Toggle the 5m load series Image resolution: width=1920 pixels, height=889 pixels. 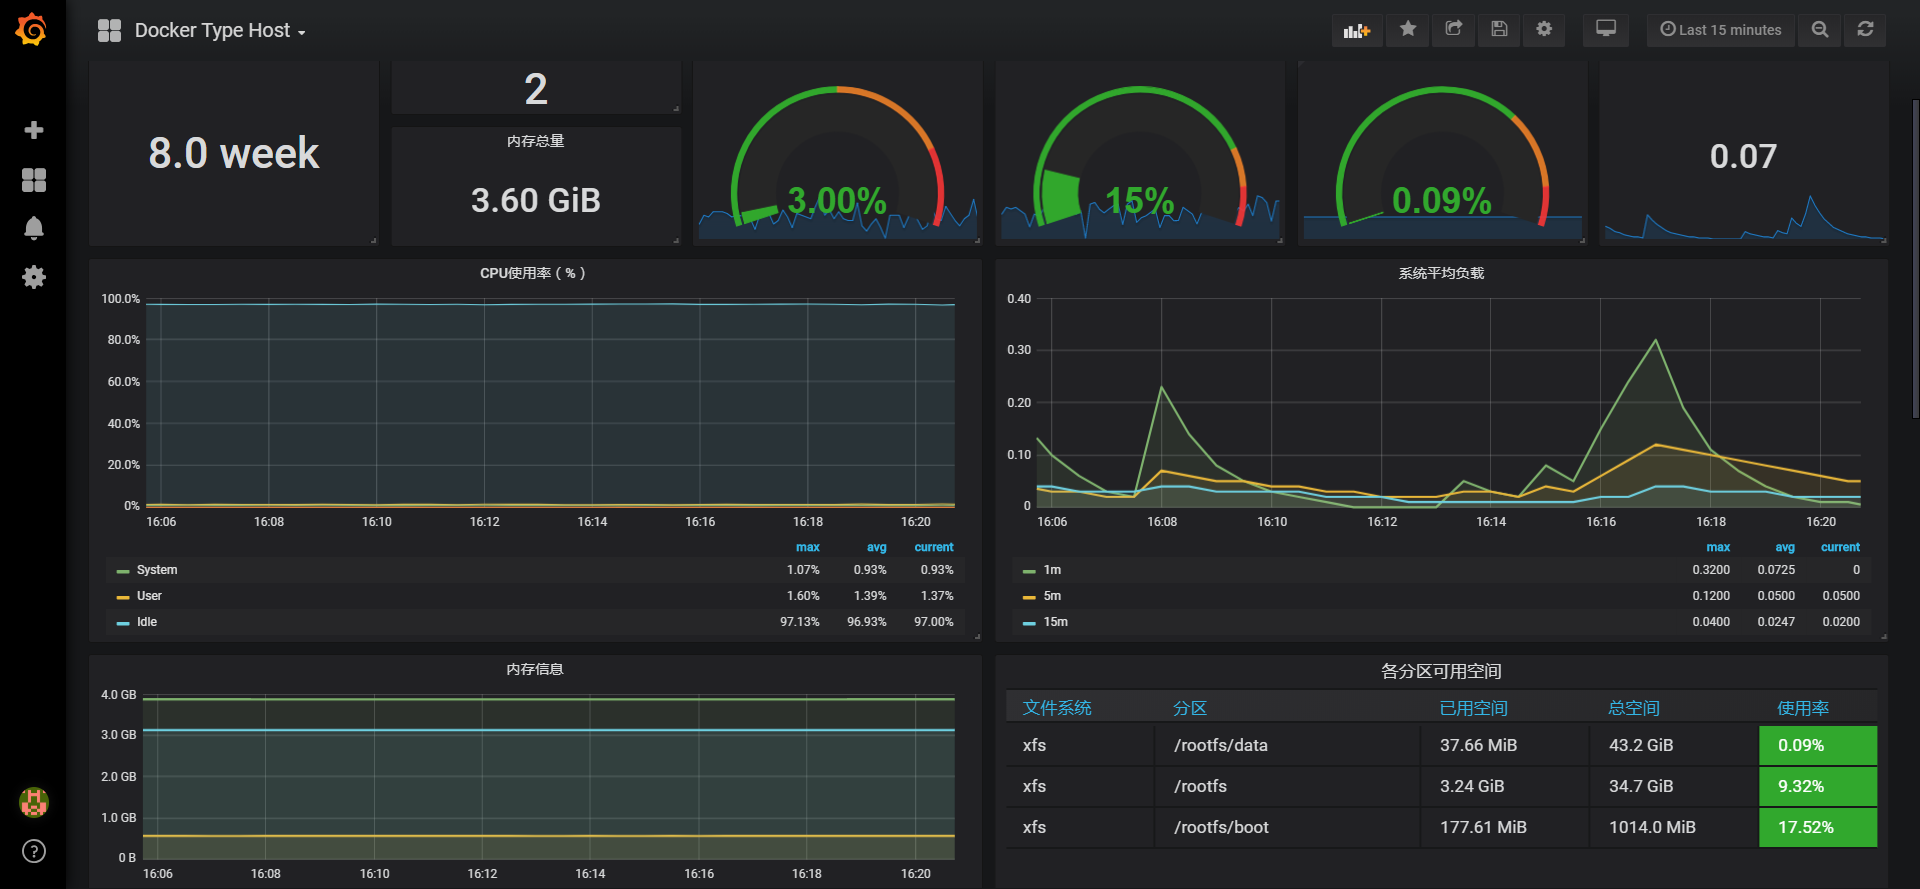(1052, 596)
